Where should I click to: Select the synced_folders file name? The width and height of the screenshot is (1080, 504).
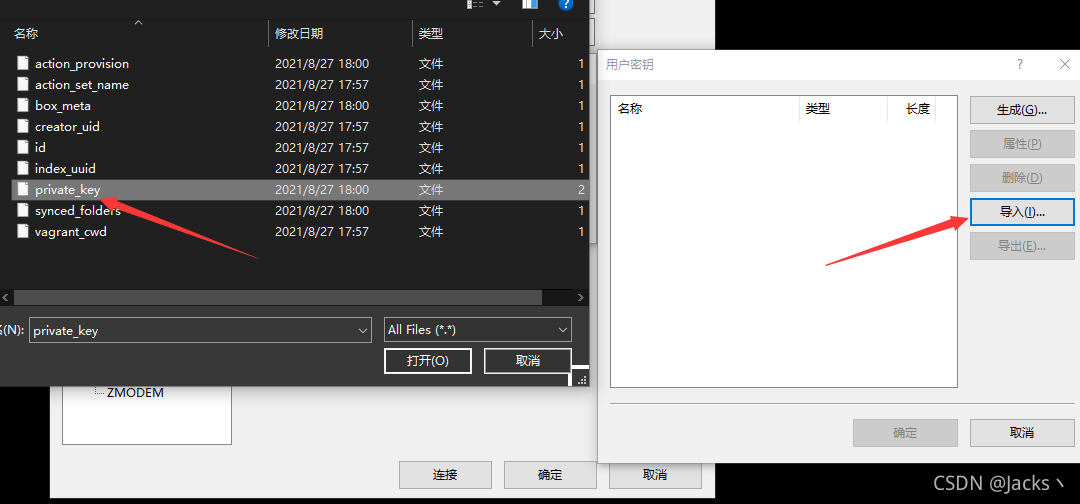tap(78, 211)
